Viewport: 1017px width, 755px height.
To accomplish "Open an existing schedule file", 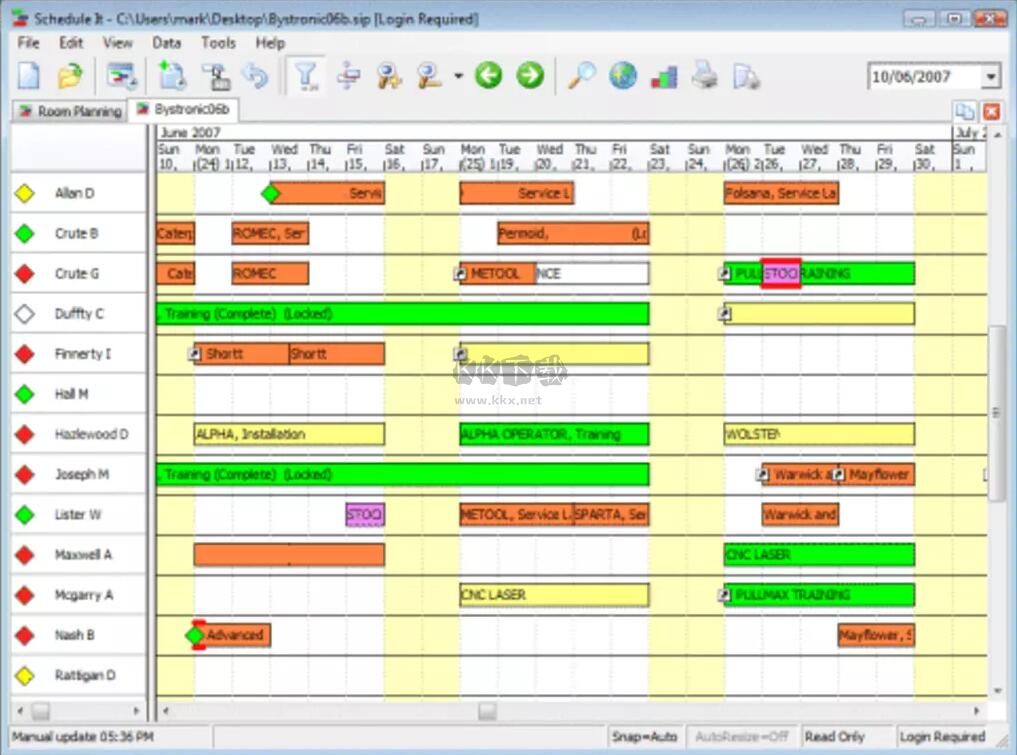I will [x=68, y=75].
